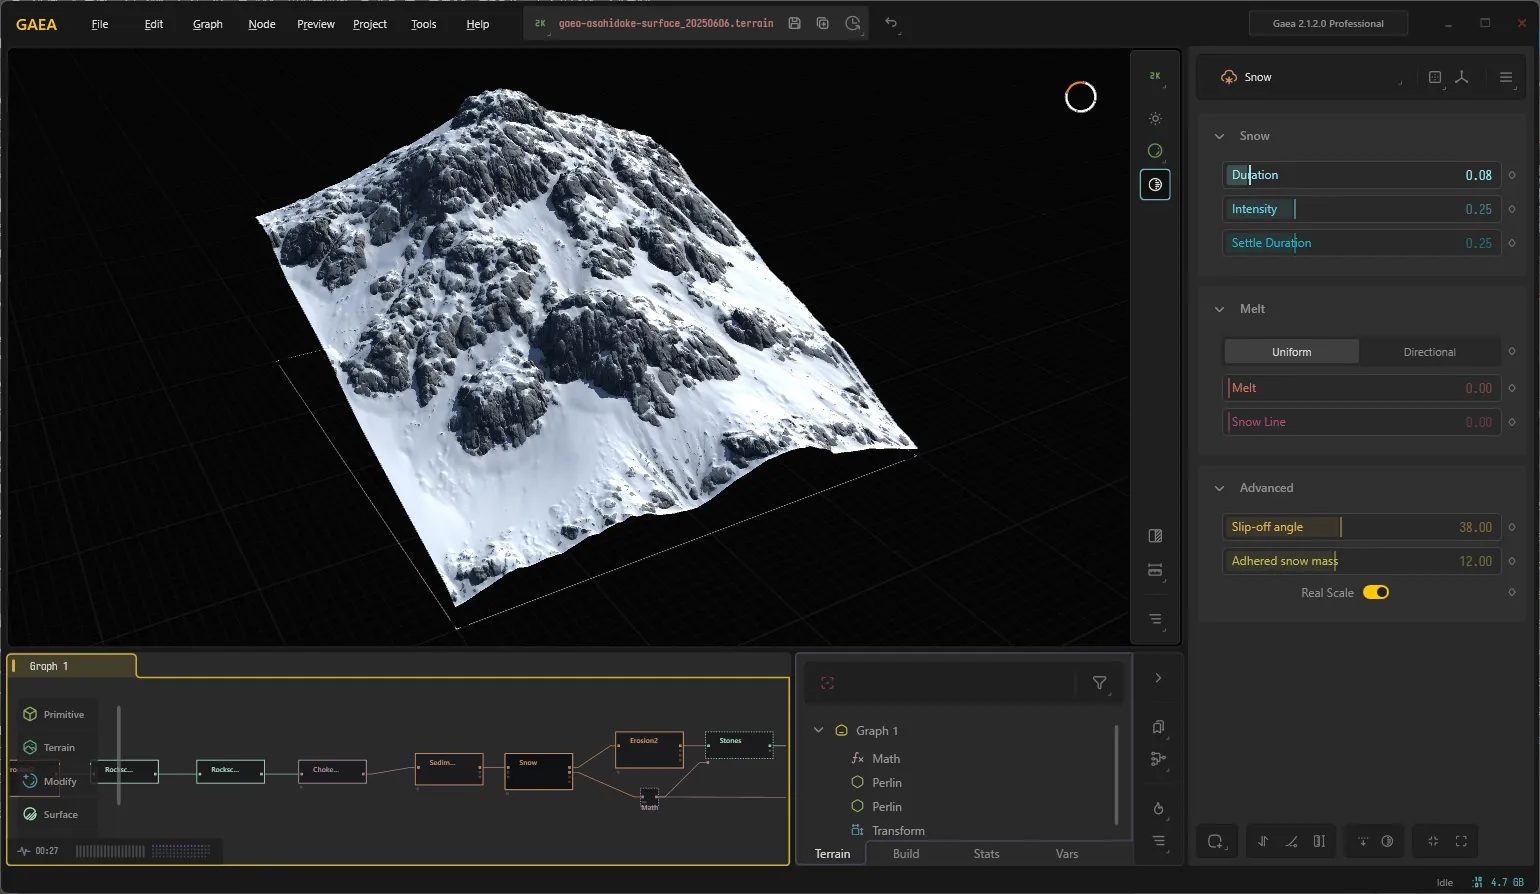Collapse the Graph 1 tree item
This screenshot has width=1540, height=894.
(818, 730)
